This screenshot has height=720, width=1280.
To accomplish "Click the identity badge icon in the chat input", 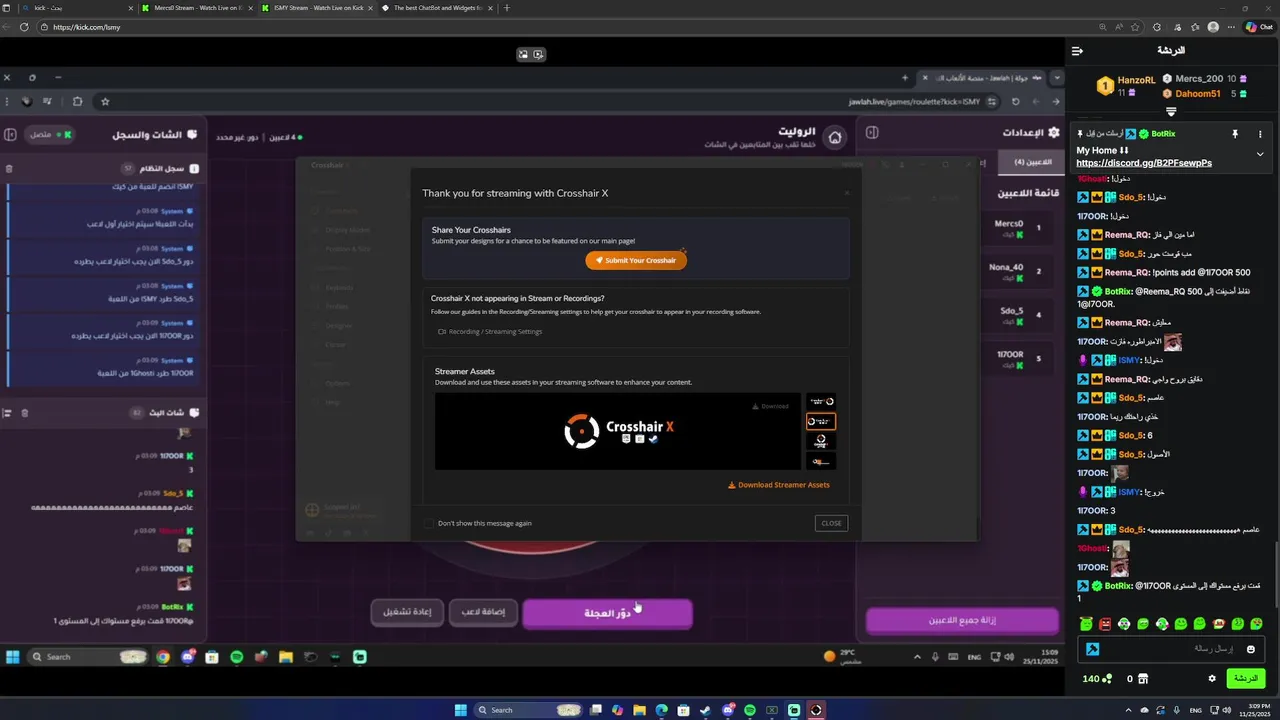I will tap(1092, 649).
